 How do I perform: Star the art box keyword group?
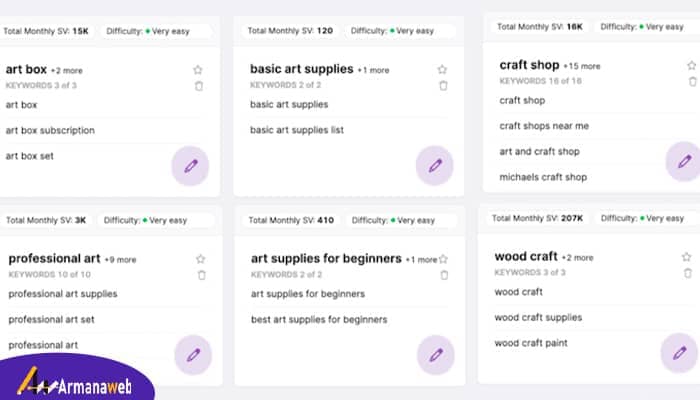tap(198, 70)
